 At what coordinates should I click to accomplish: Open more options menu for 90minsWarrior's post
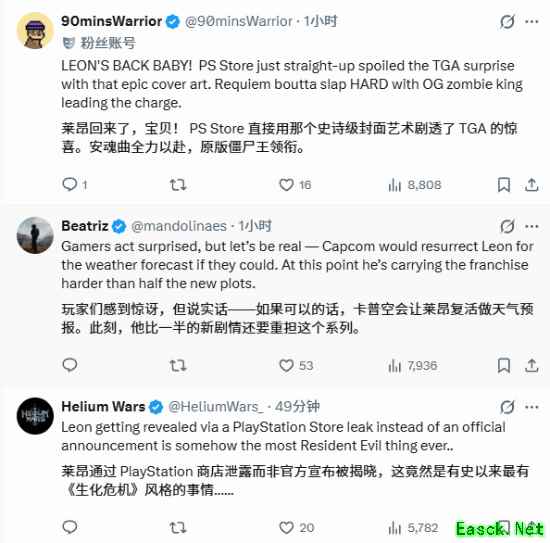[x=532, y=22]
